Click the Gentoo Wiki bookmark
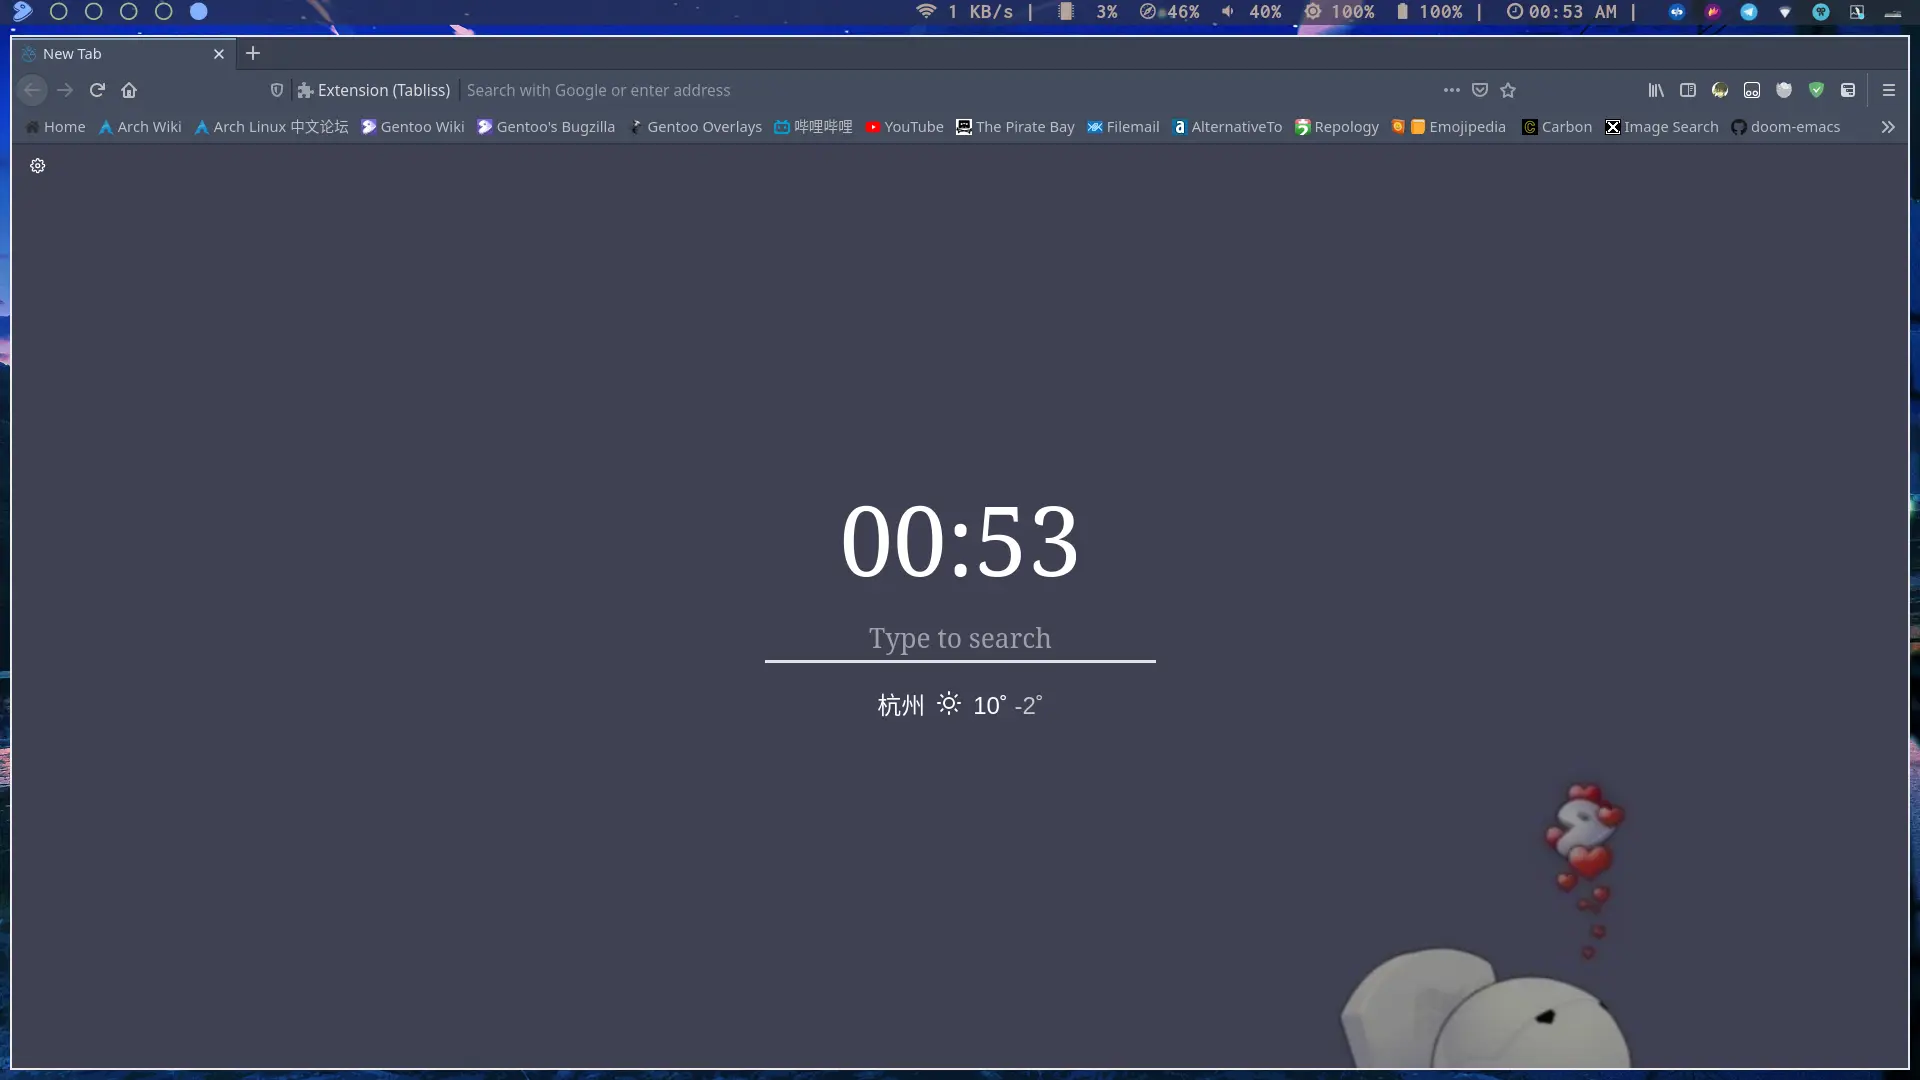1920x1080 pixels. (x=412, y=127)
